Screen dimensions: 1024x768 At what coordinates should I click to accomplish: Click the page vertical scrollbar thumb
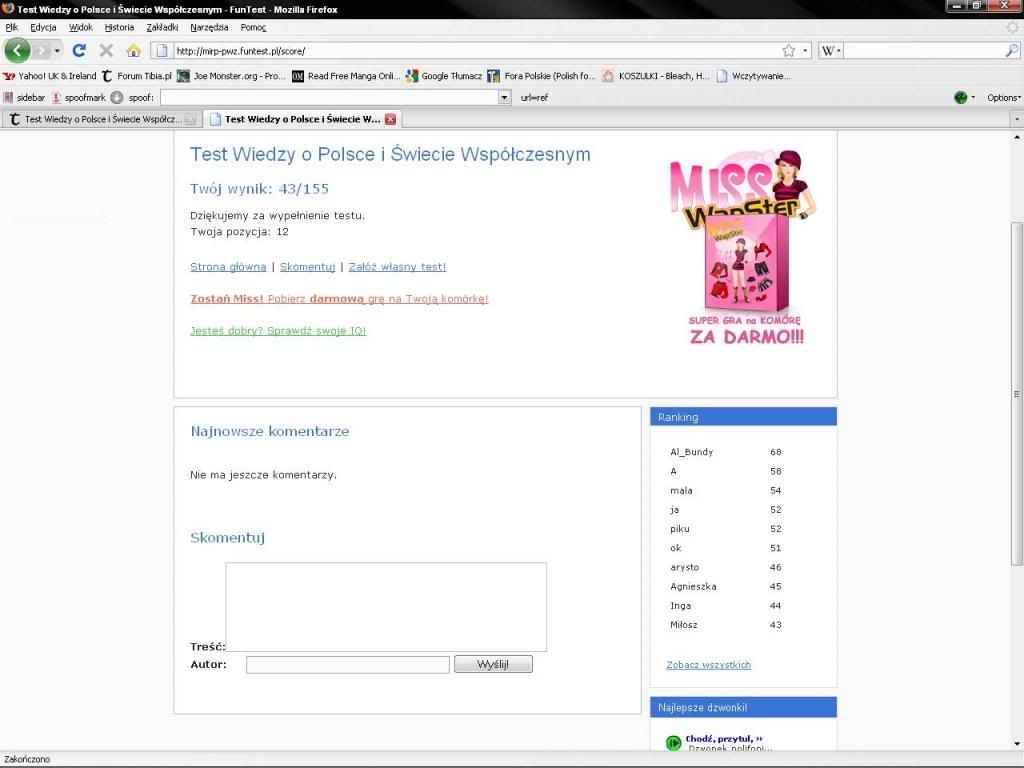(x=1017, y=394)
